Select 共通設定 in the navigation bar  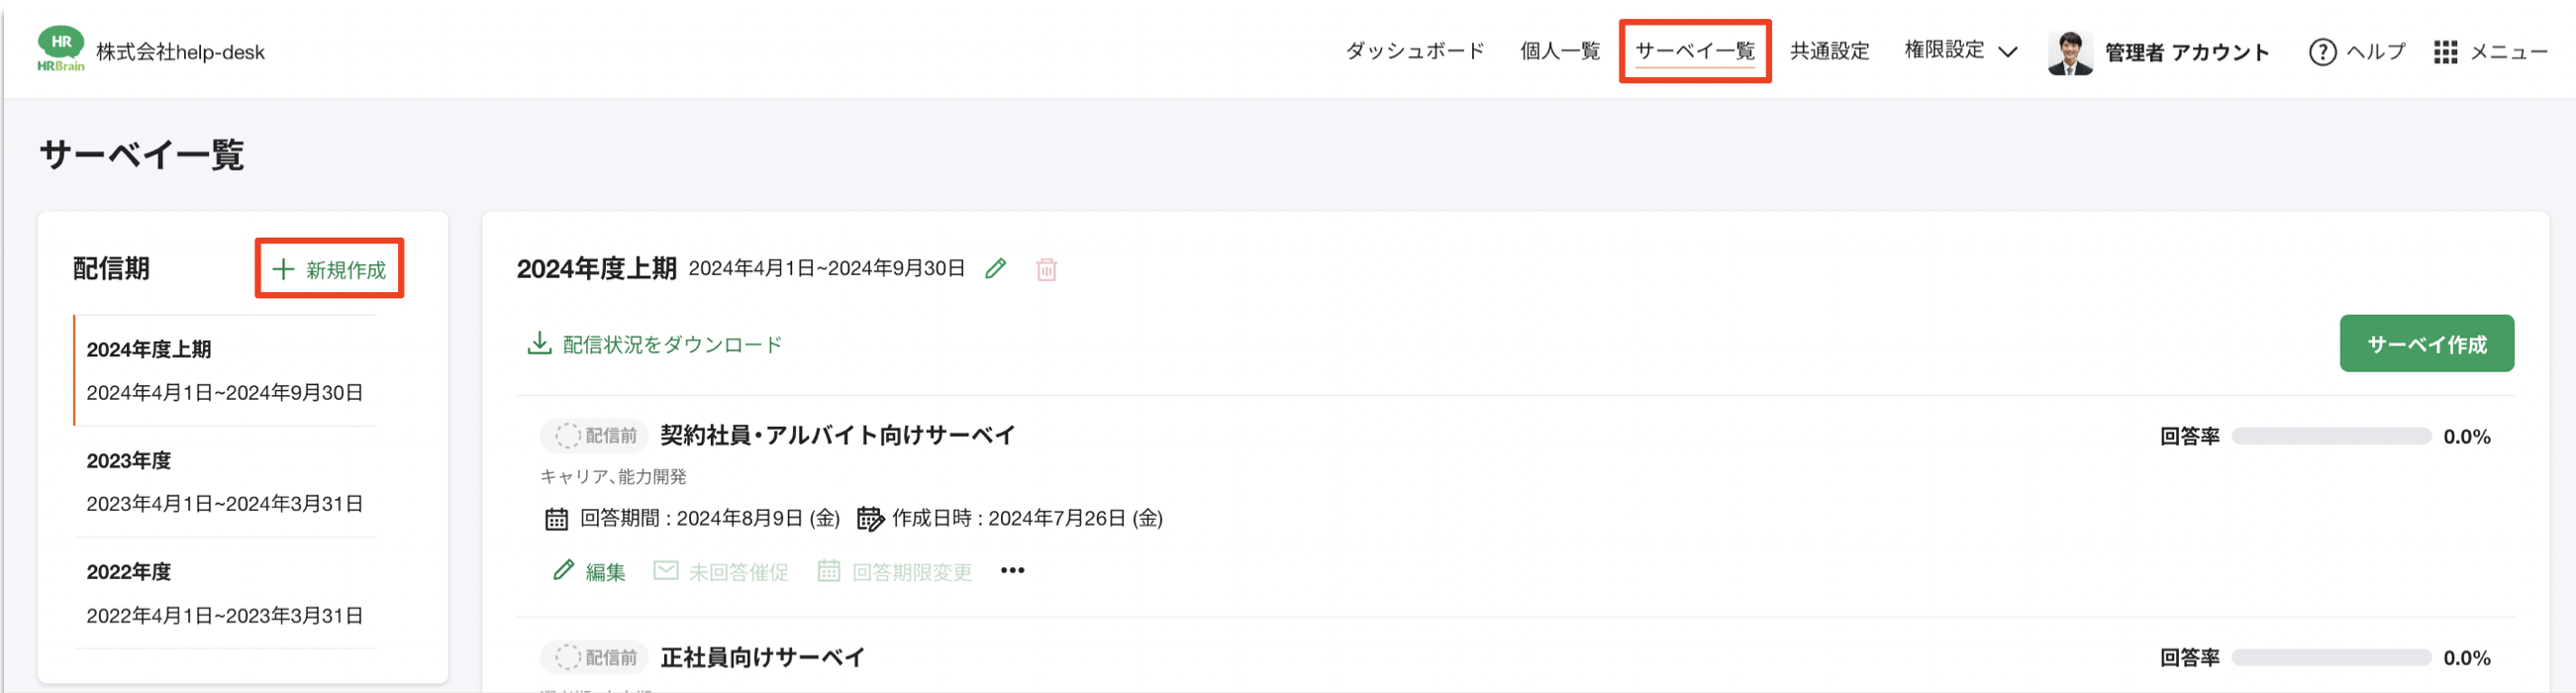coord(1830,52)
